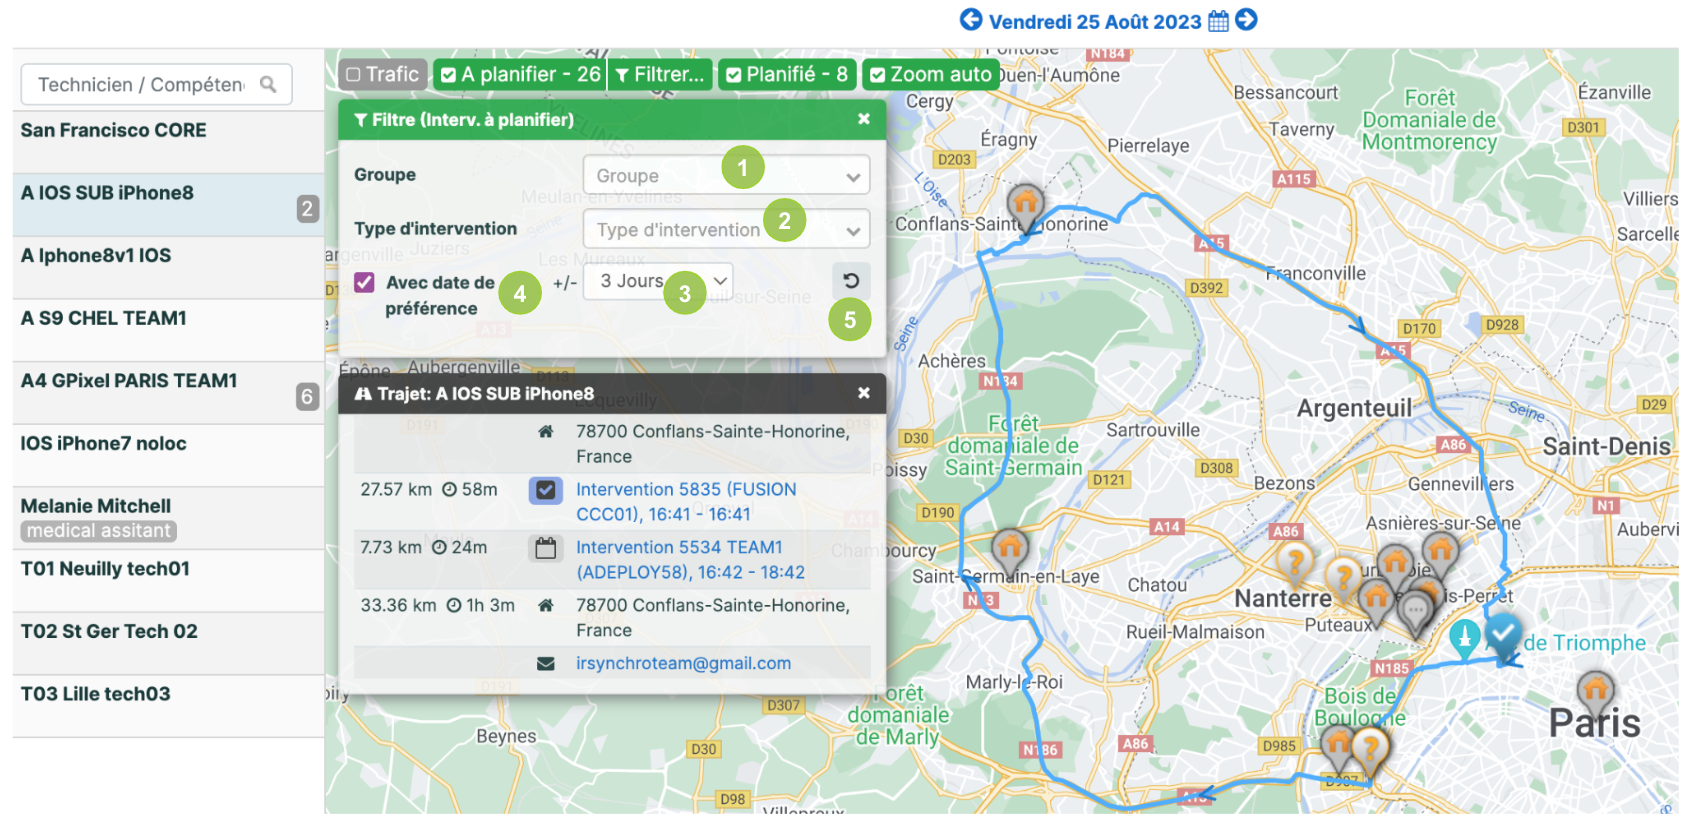Click question marker north of Nanterre
1696x828 pixels.
point(1294,565)
